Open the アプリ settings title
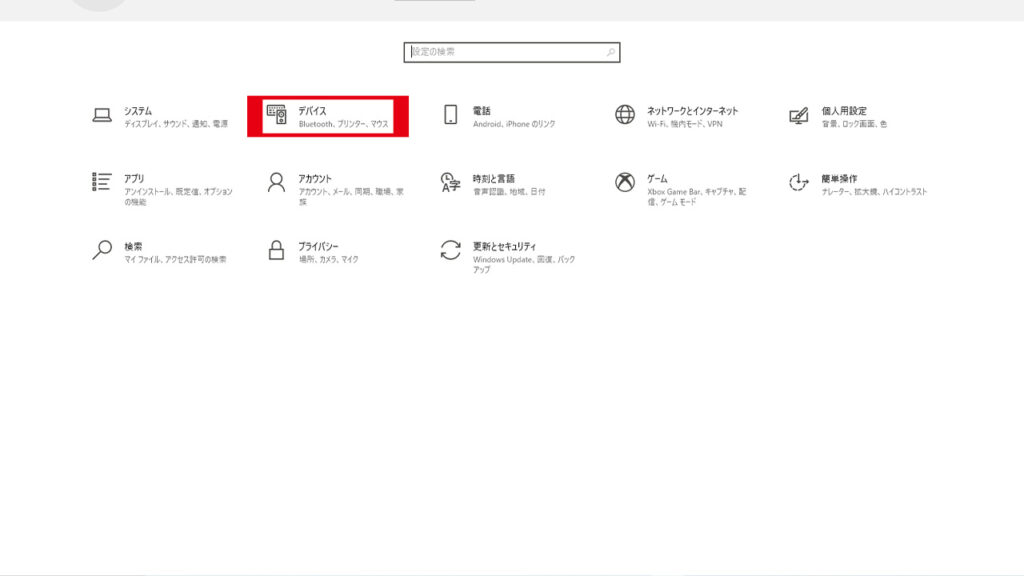This screenshot has width=1024, height=576. (x=134, y=178)
